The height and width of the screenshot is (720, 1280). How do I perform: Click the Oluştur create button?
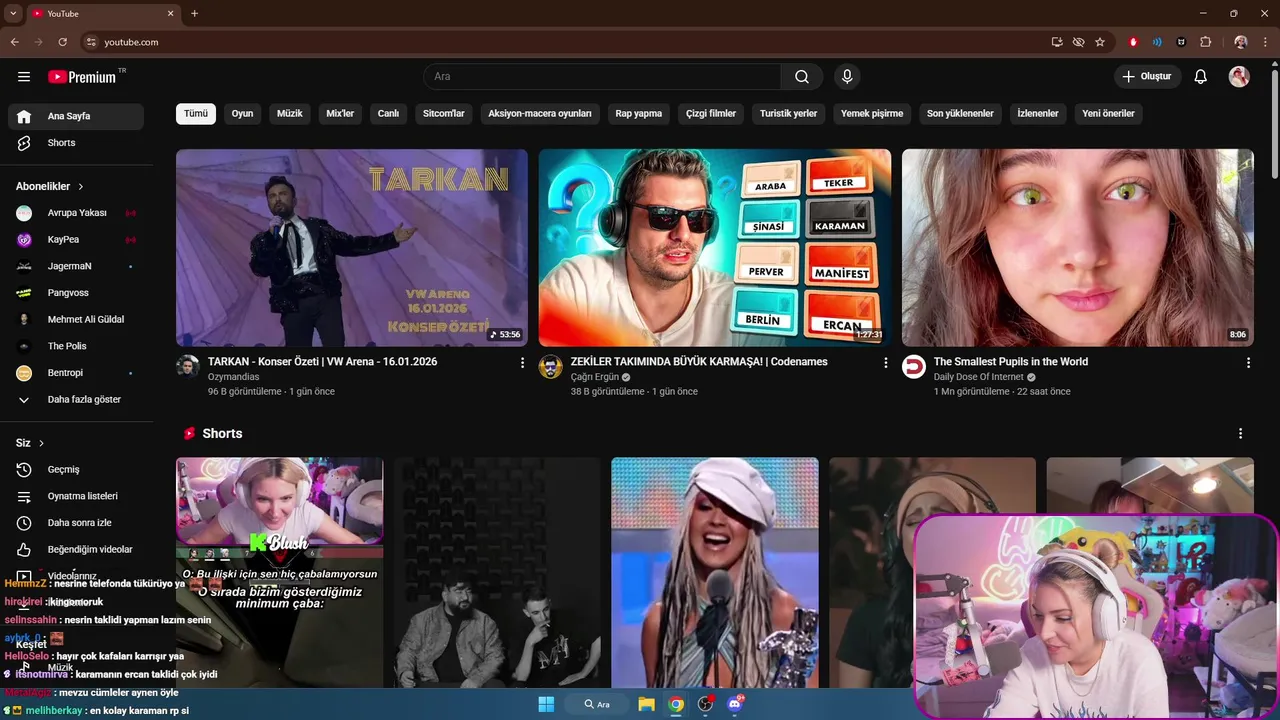click(1148, 77)
